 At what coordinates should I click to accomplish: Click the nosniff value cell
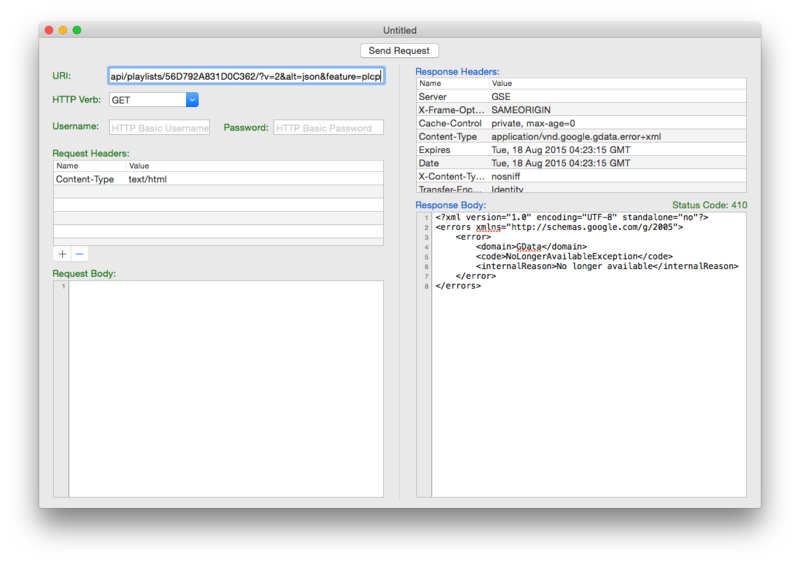506,176
